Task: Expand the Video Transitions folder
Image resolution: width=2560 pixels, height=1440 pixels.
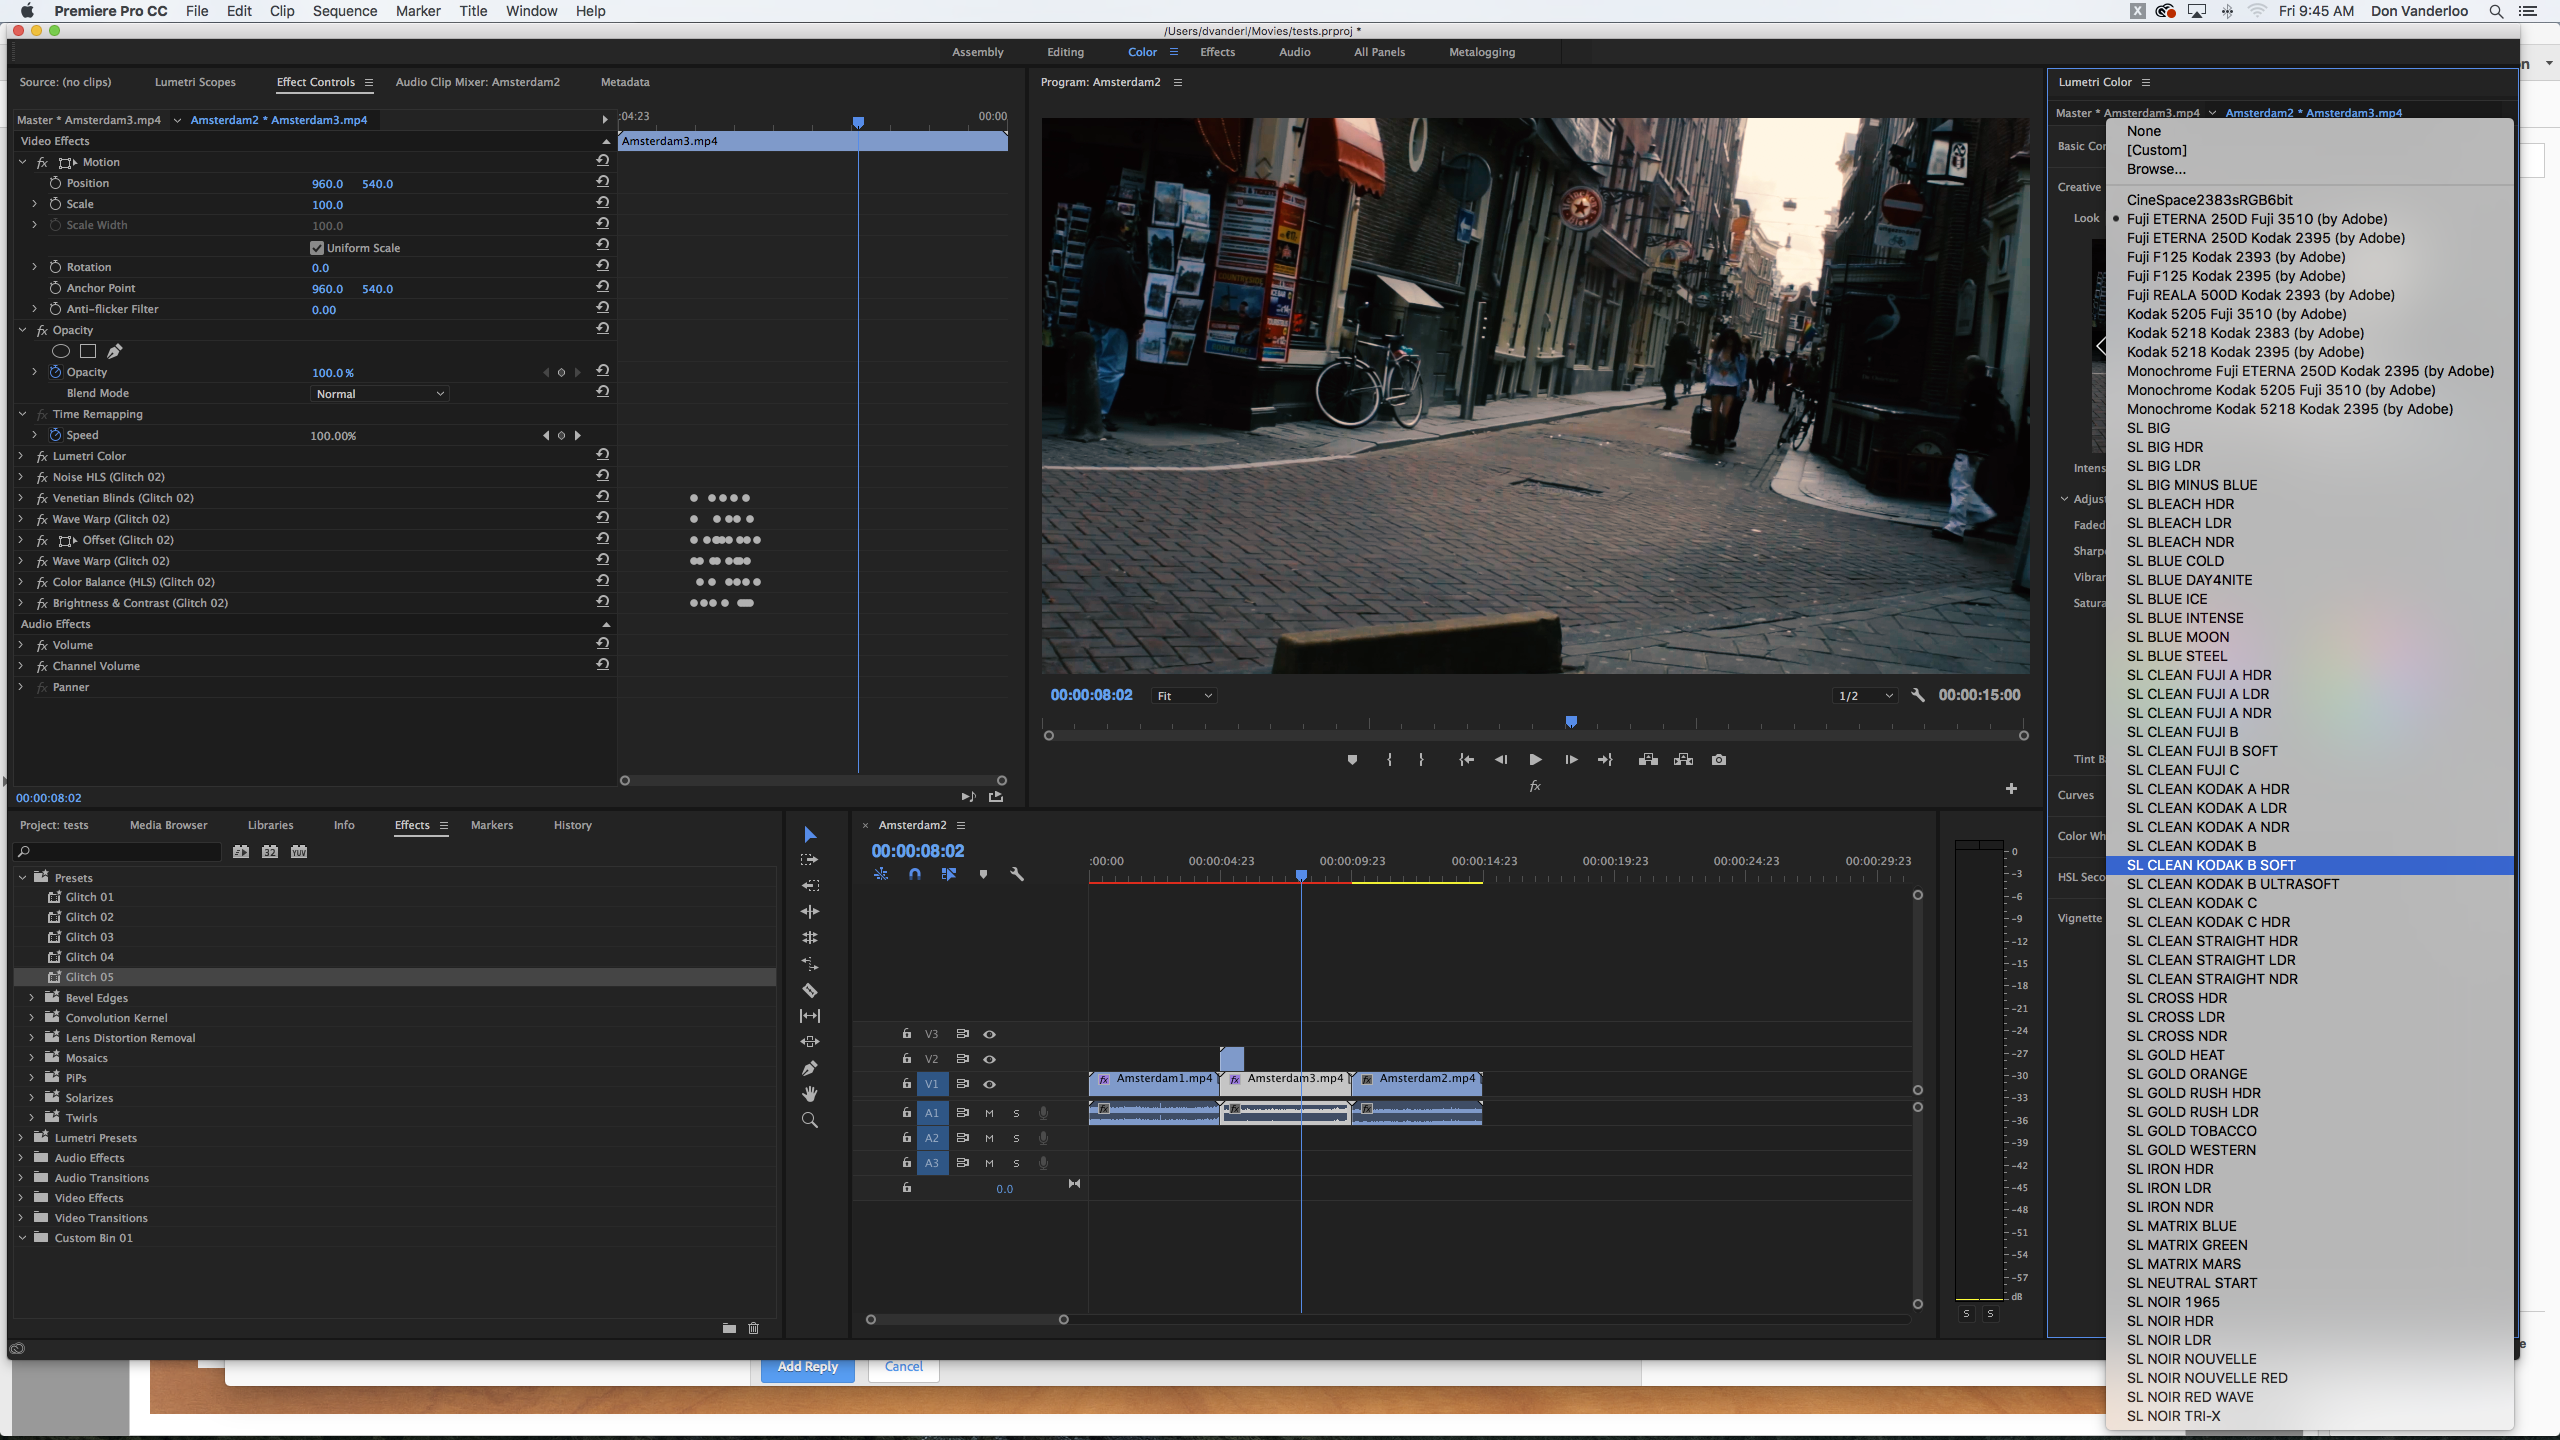Action: coord(21,1218)
